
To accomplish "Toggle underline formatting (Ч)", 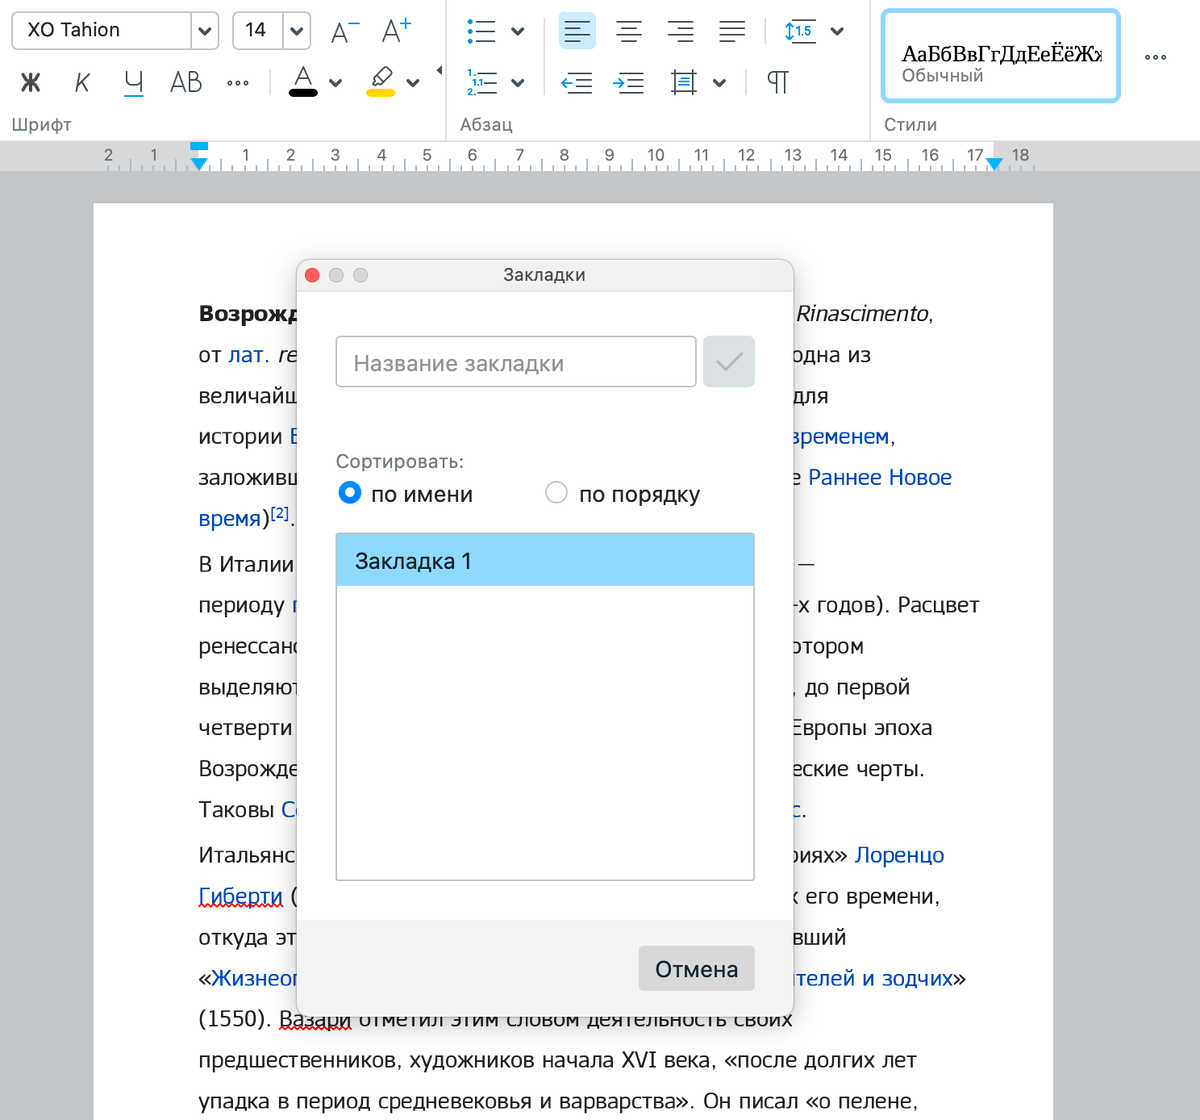I will pos(134,83).
